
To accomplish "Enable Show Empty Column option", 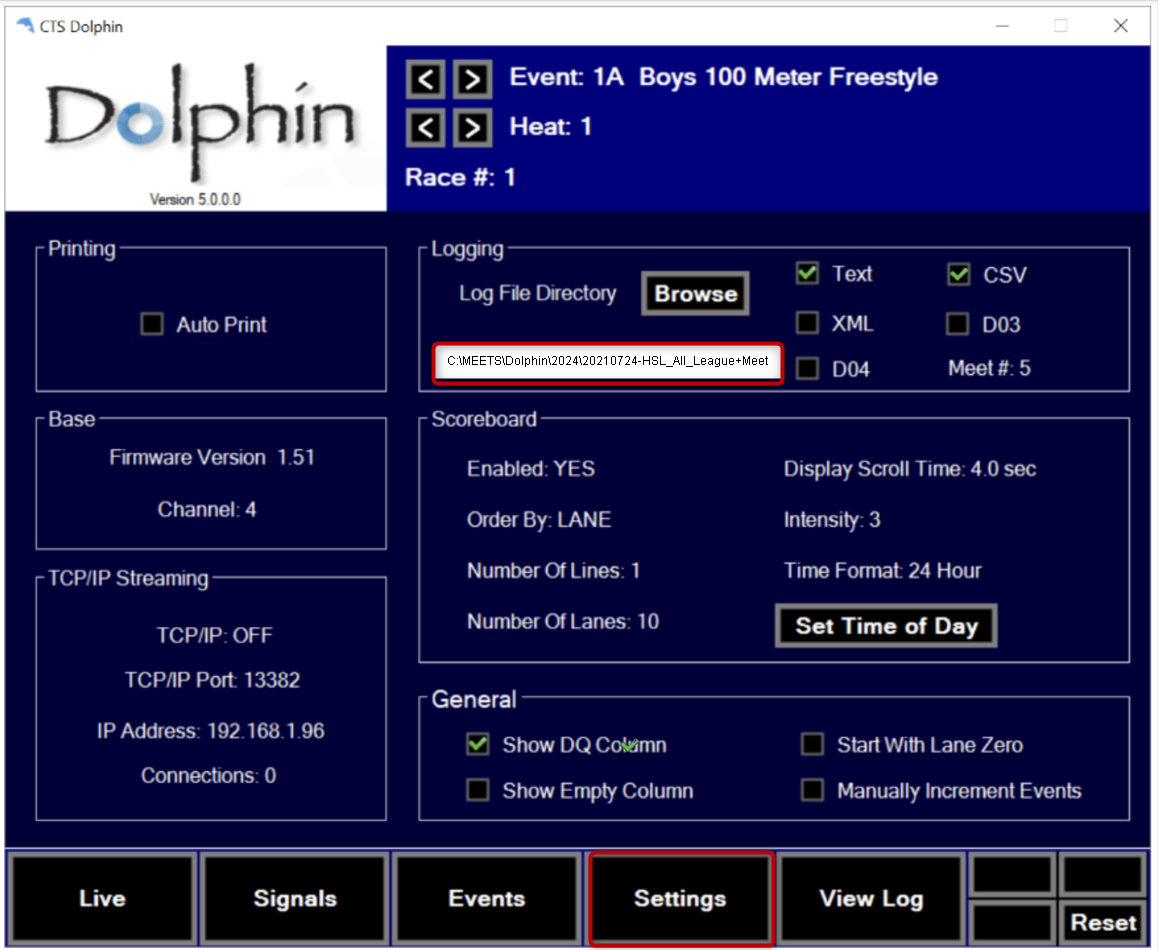I will click(x=478, y=790).
